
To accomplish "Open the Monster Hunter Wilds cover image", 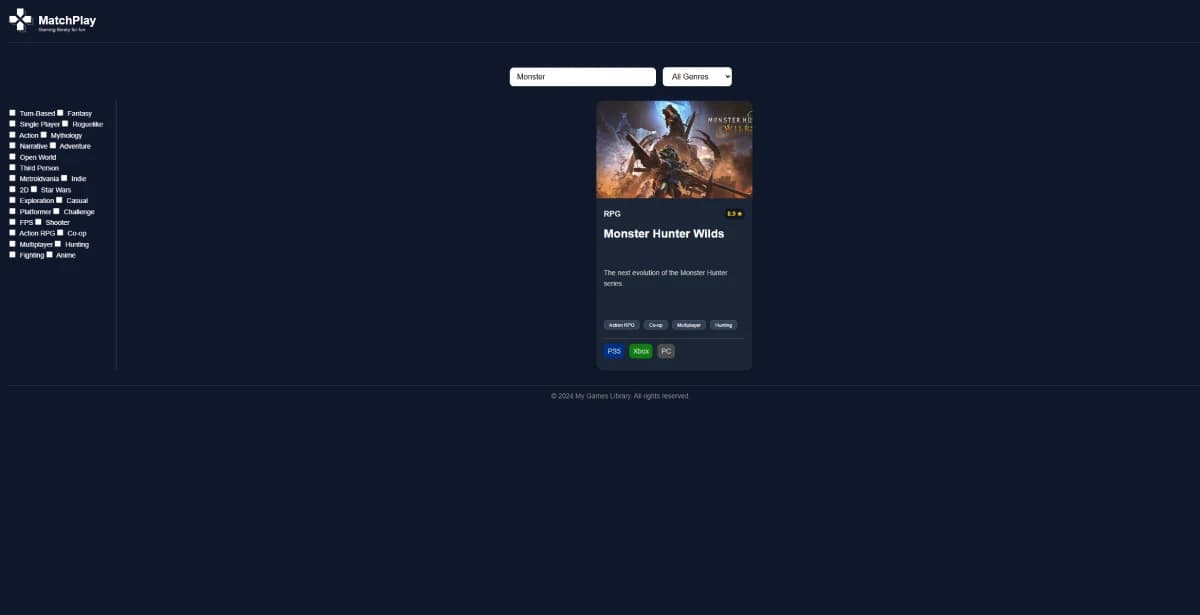I will (x=674, y=149).
